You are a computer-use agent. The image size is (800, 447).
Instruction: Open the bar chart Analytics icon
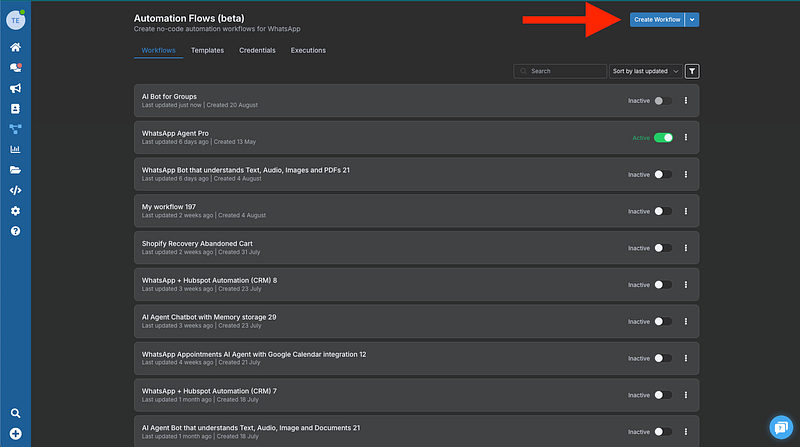pyautogui.click(x=15, y=149)
